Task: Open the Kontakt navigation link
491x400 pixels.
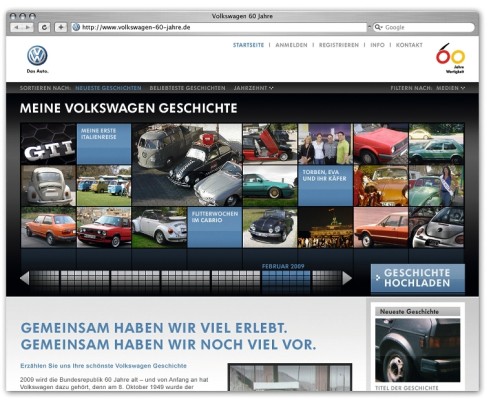Action: coord(409,45)
